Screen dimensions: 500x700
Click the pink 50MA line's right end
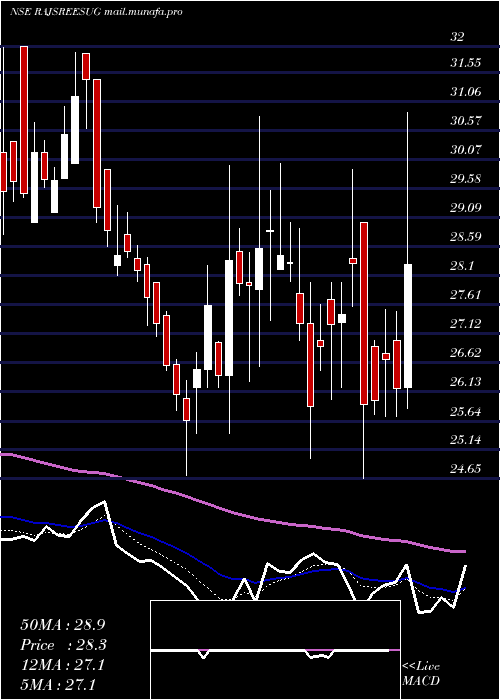click(463, 552)
